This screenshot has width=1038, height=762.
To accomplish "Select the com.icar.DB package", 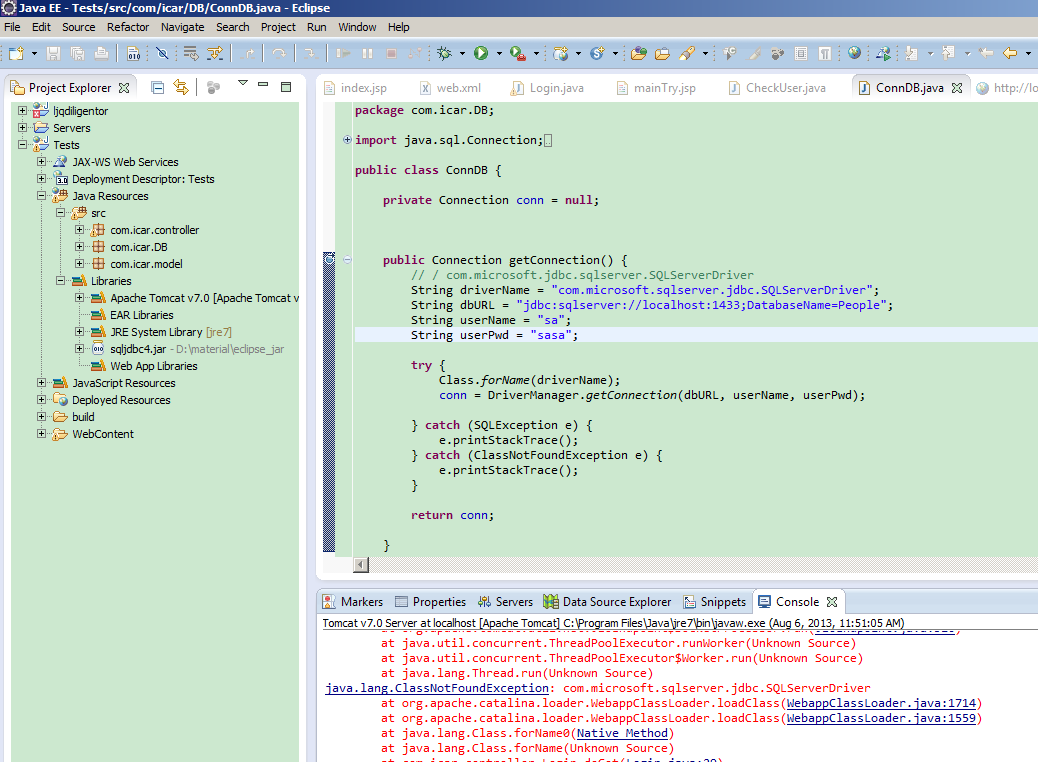I will (139, 247).
